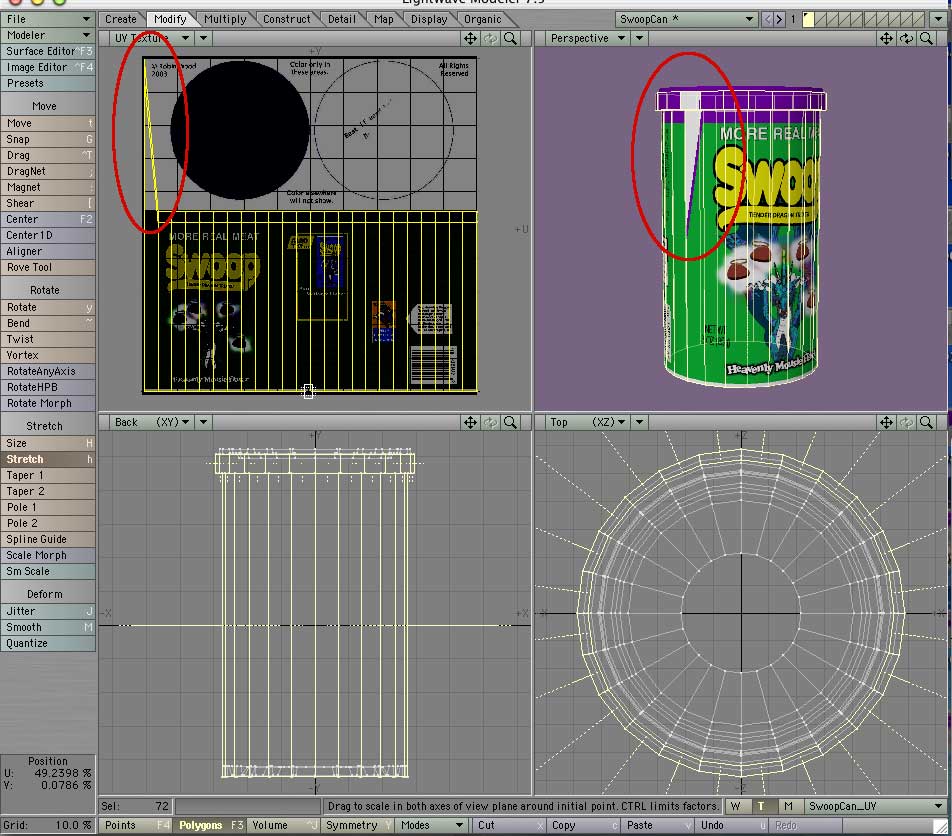The width and height of the screenshot is (952, 836).
Task: Go to previous layer bank with left arrow
Action: click(x=767, y=19)
